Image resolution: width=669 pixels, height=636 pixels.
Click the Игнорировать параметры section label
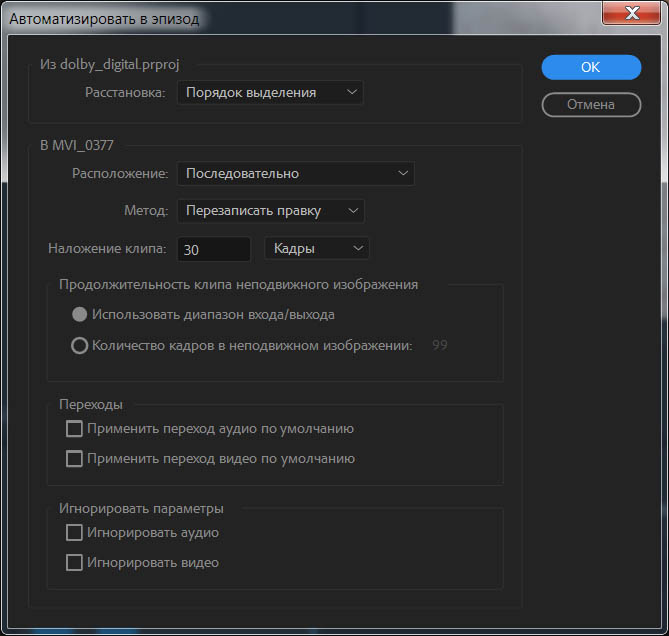[141, 508]
